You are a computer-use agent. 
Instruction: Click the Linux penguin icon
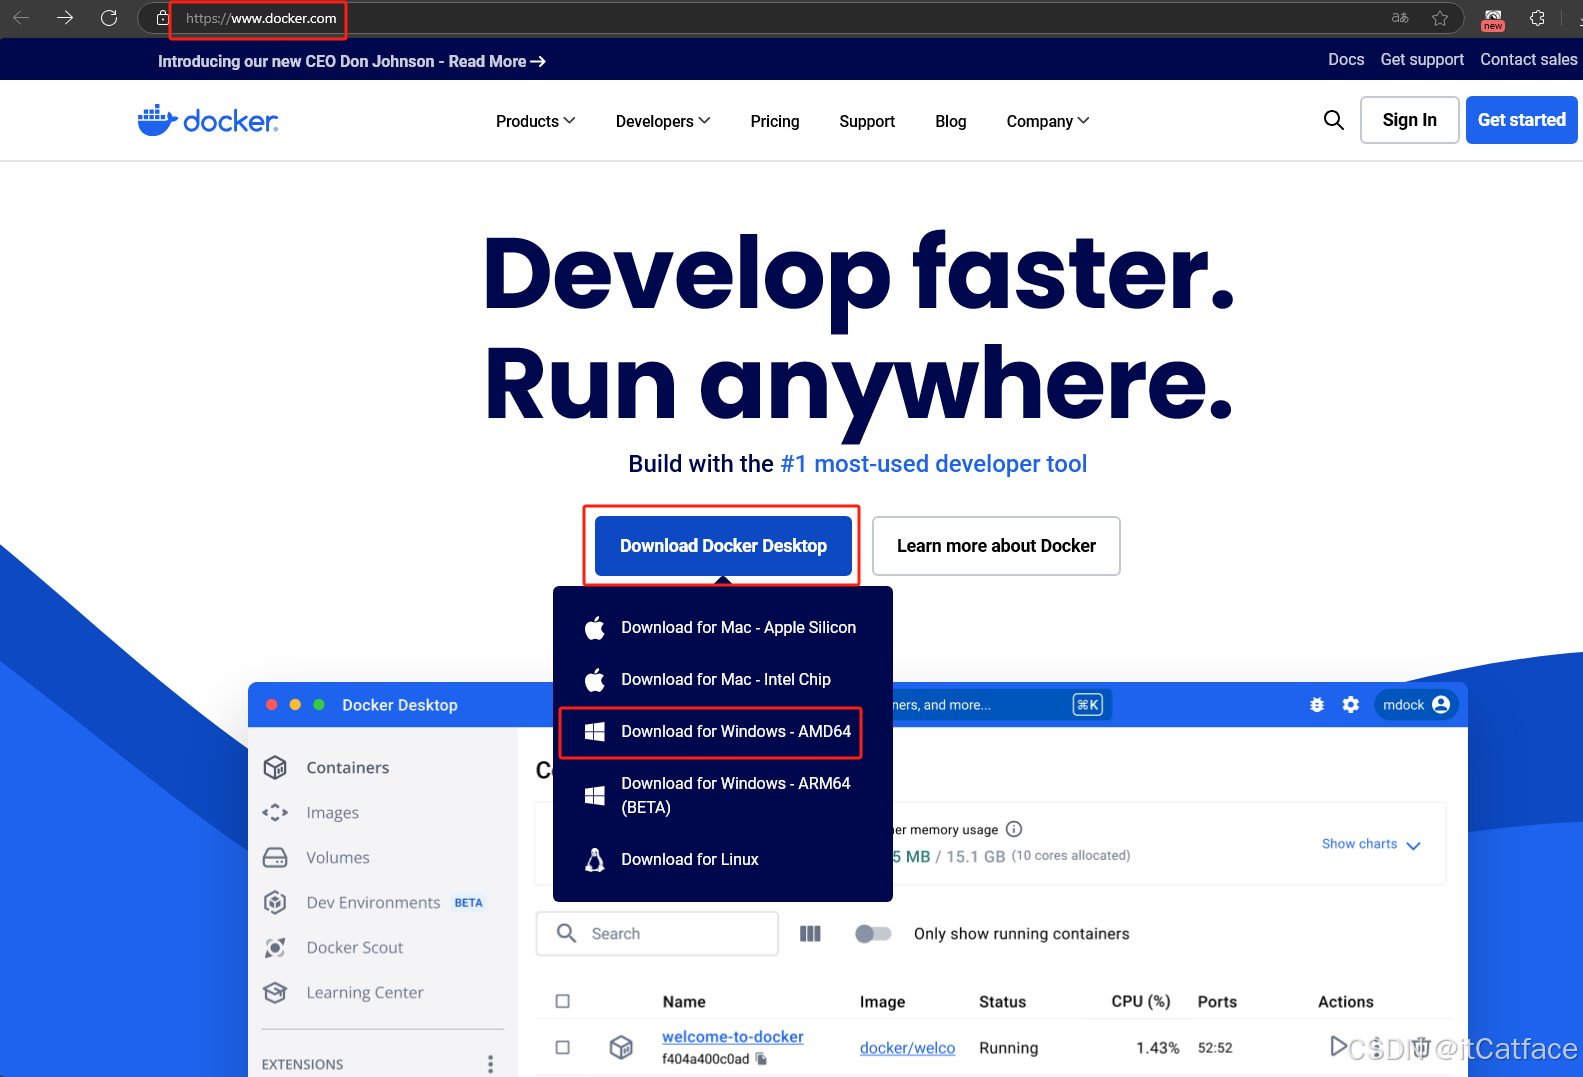tap(595, 860)
